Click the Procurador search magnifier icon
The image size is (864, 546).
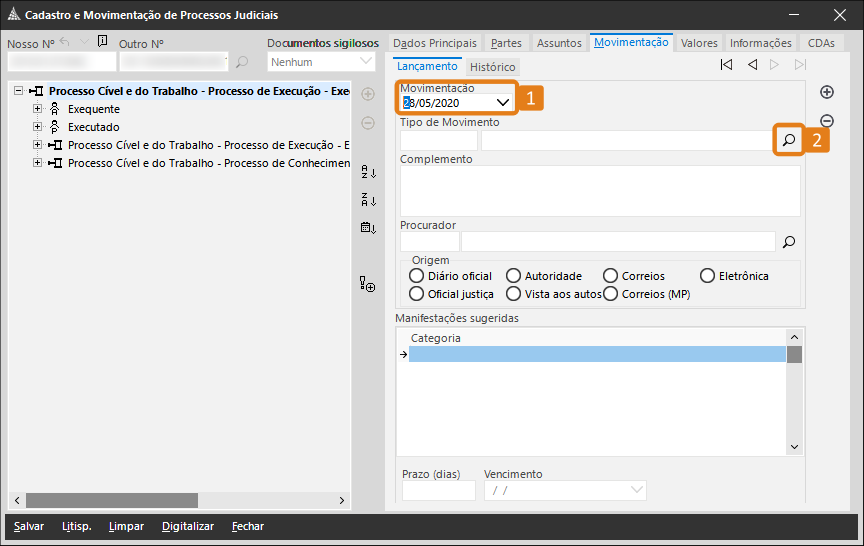(789, 241)
